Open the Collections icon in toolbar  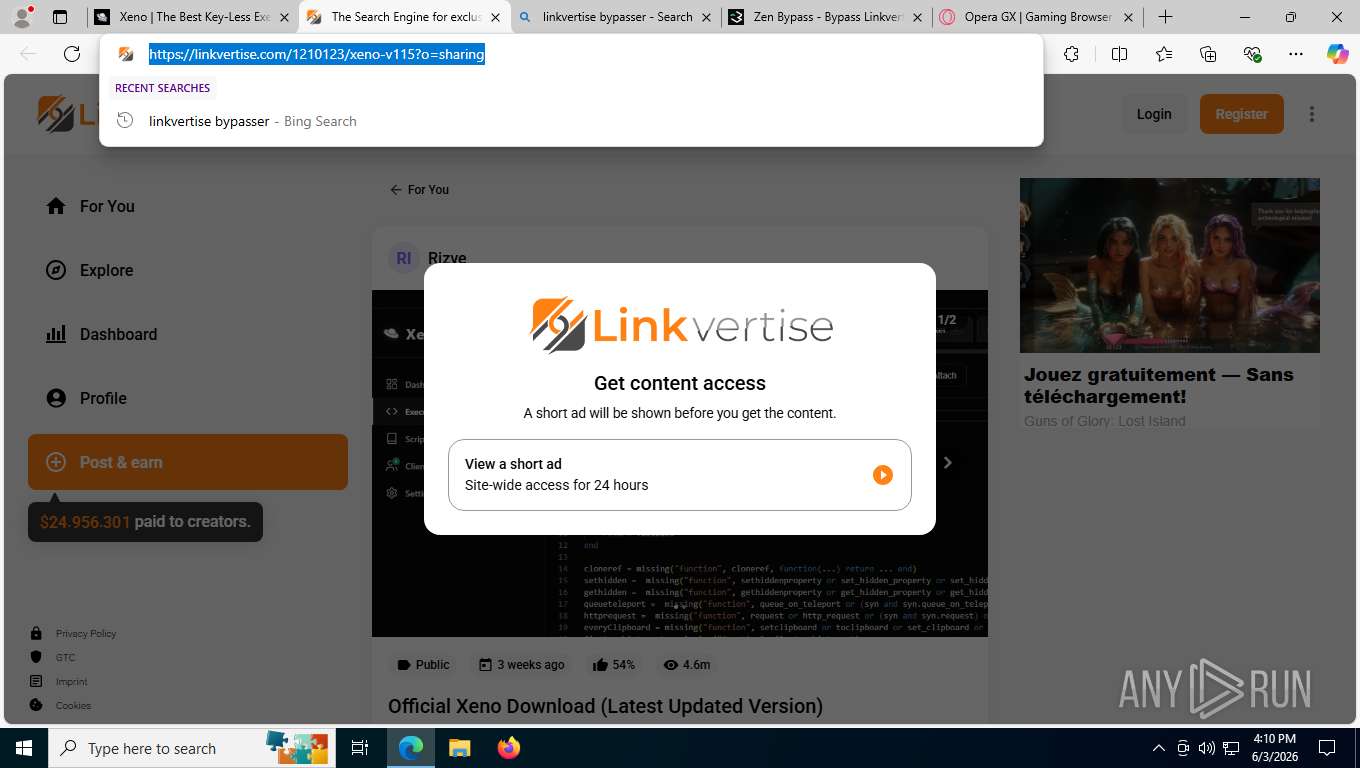(1208, 54)
